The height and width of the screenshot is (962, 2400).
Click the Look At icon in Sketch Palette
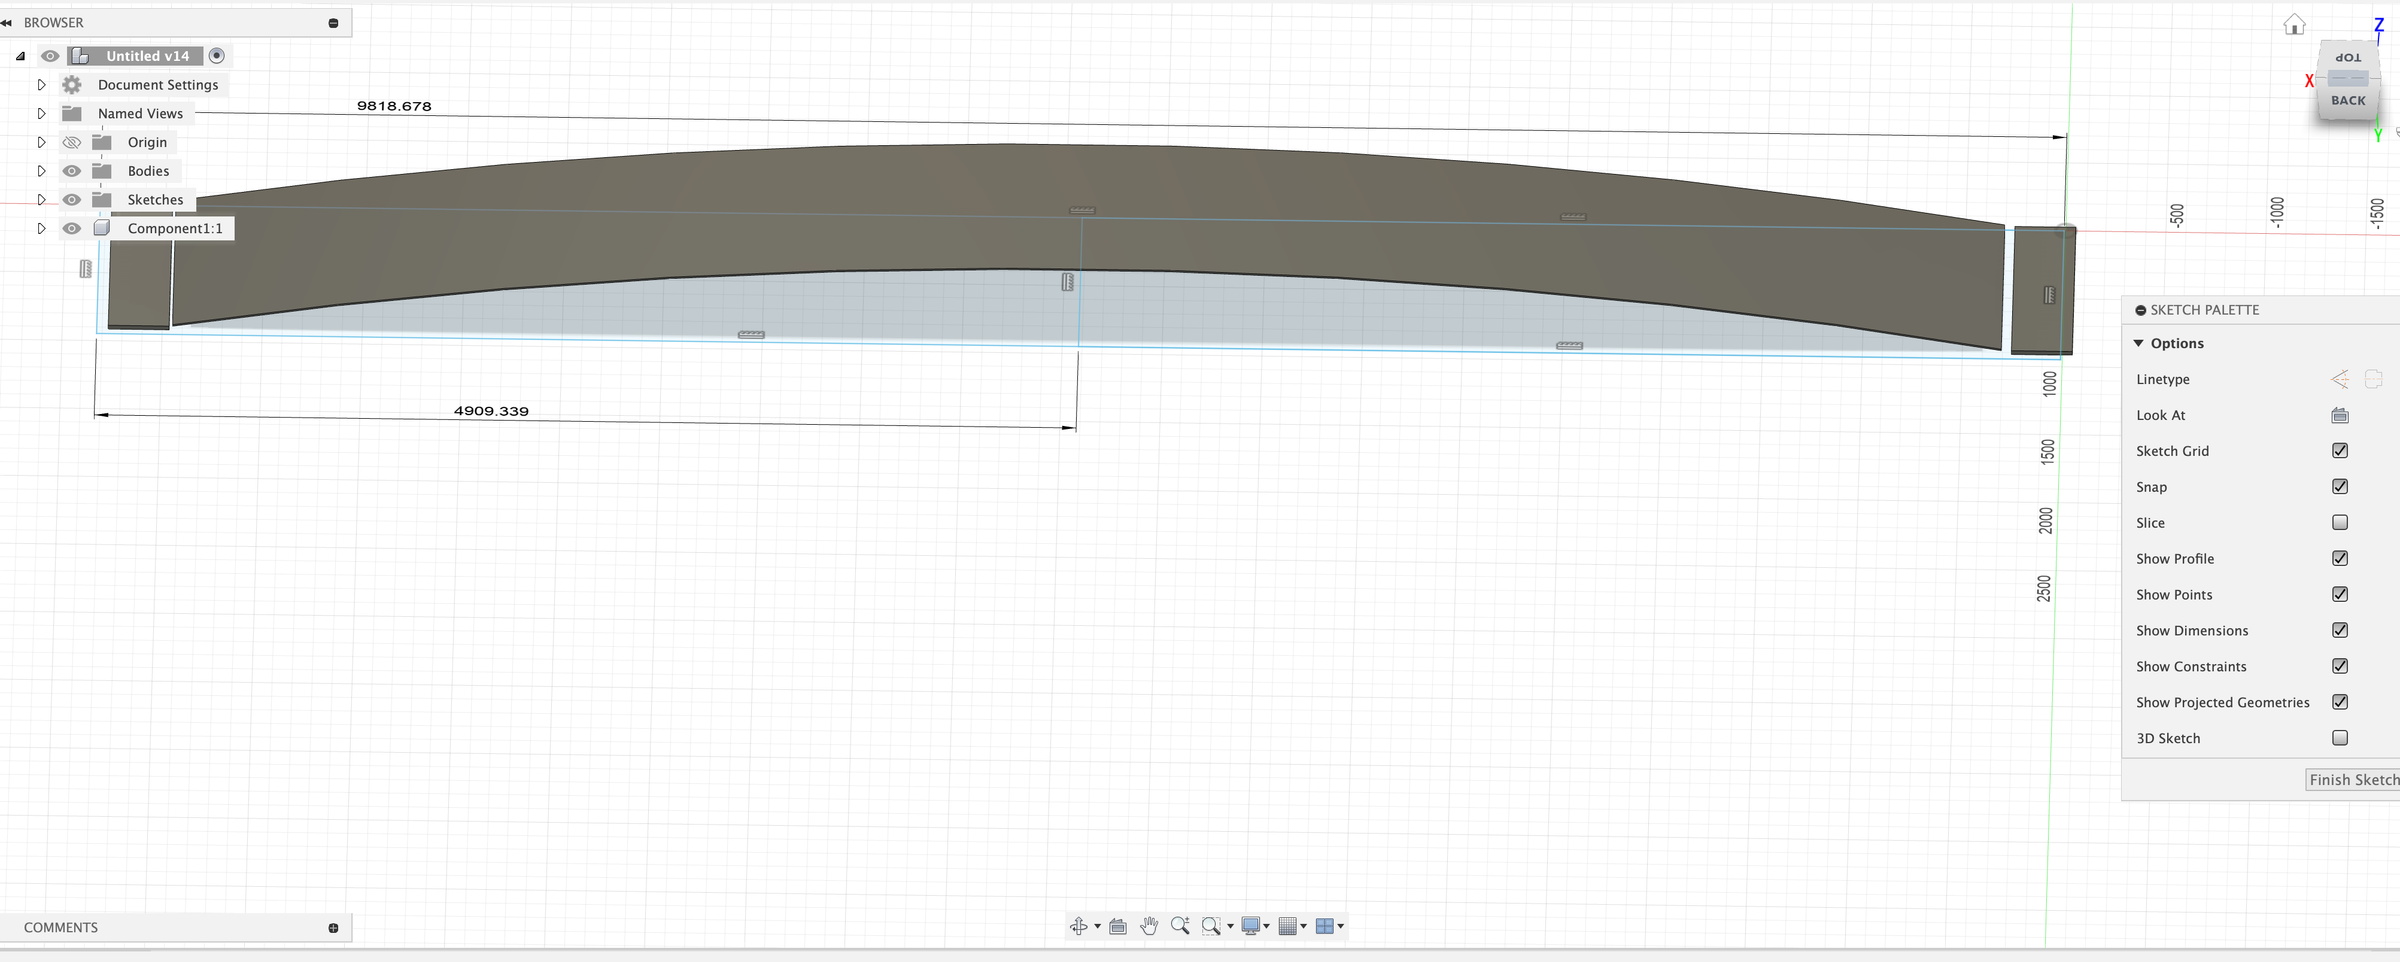2340,415
